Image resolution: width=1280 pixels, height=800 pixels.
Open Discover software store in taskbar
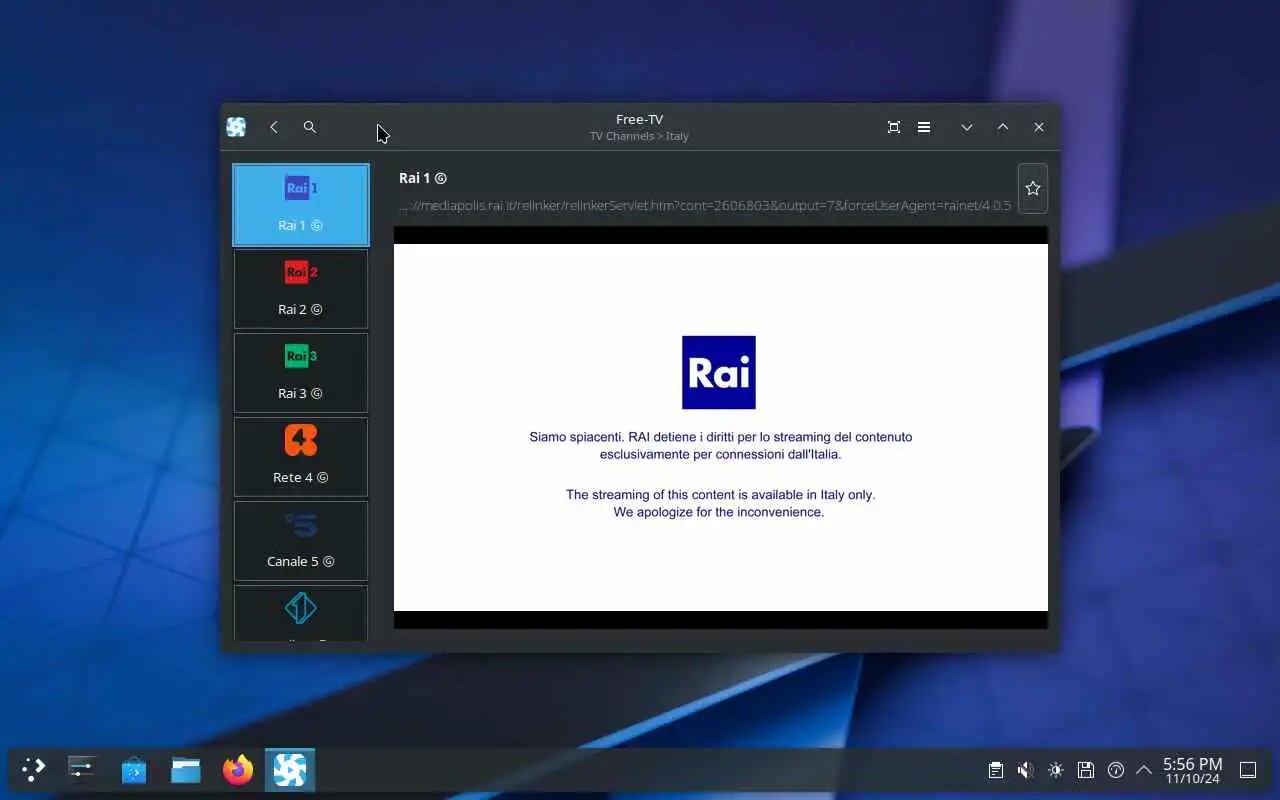tap(134, 769)
